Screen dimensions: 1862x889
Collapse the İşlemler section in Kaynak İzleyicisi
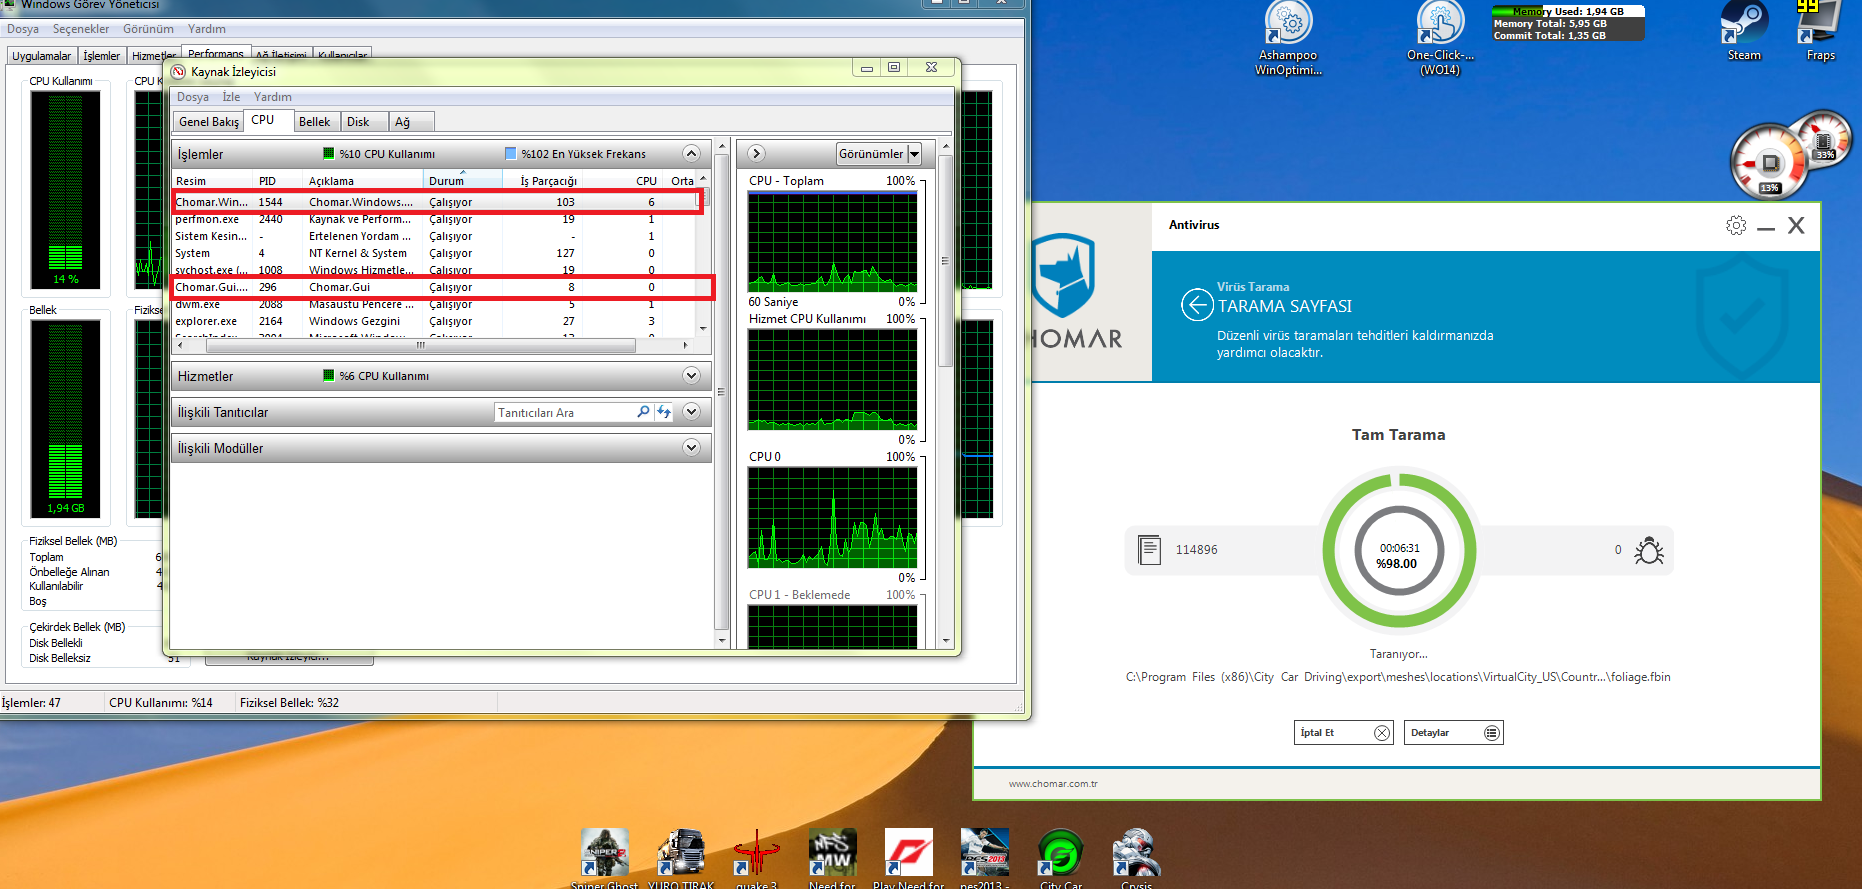click(691, 153)
